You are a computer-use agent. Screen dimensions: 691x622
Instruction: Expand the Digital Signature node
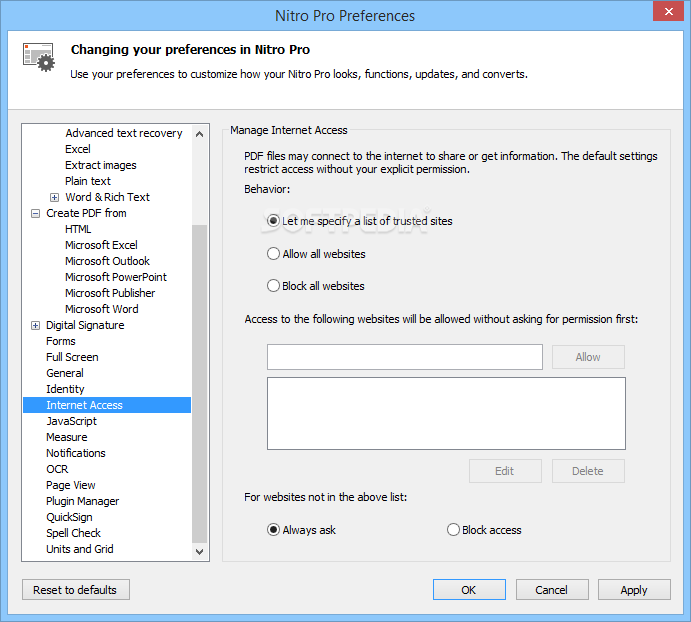coord(35,326)
